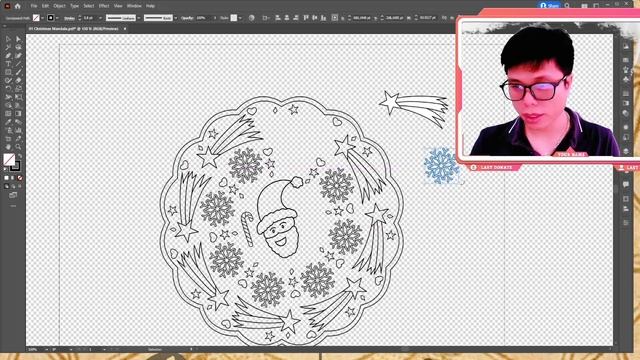The width and height of the screenshot is (640, 360).
Task: Enable Draw Behind mode
Action: coord(13,186)
